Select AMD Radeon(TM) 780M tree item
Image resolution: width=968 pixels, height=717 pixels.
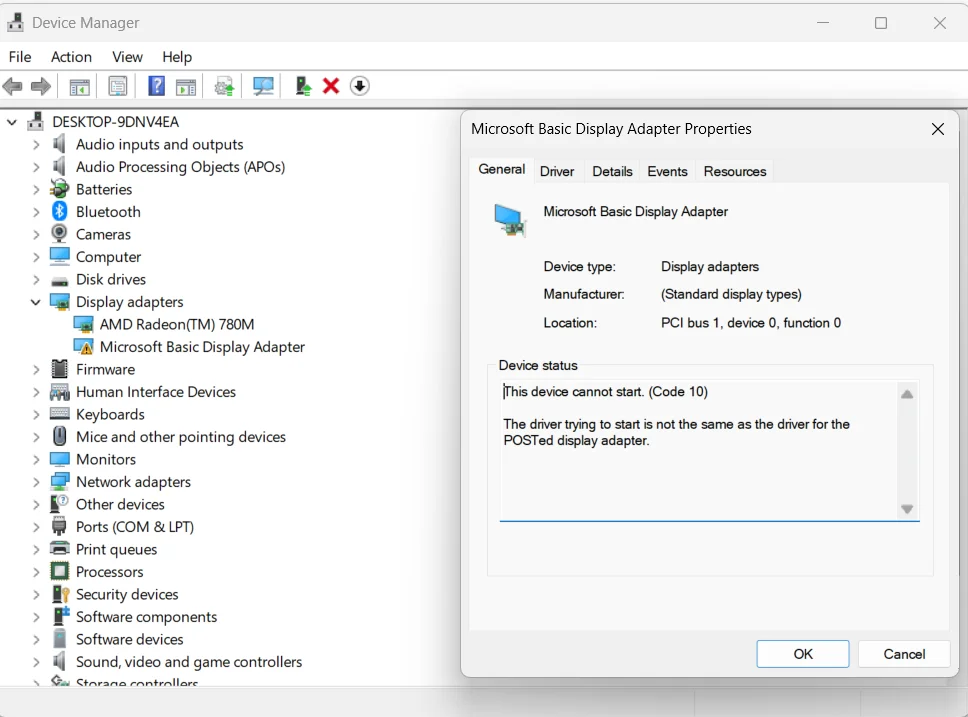click(x=177, y=324)
